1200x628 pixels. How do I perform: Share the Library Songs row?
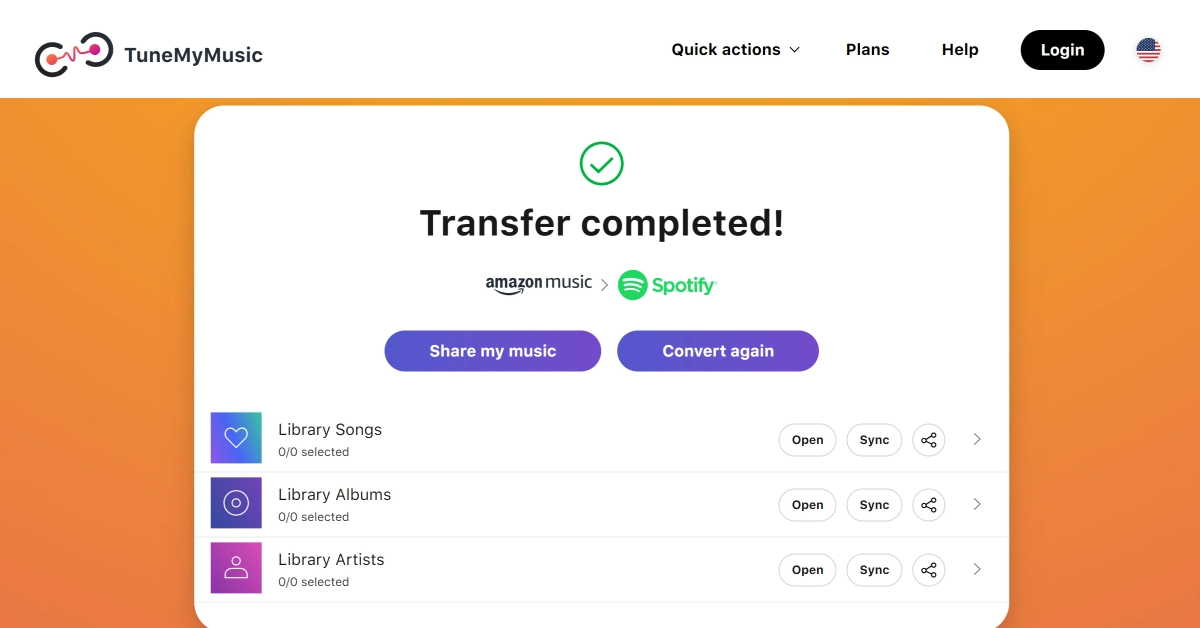tap(929, 440)
